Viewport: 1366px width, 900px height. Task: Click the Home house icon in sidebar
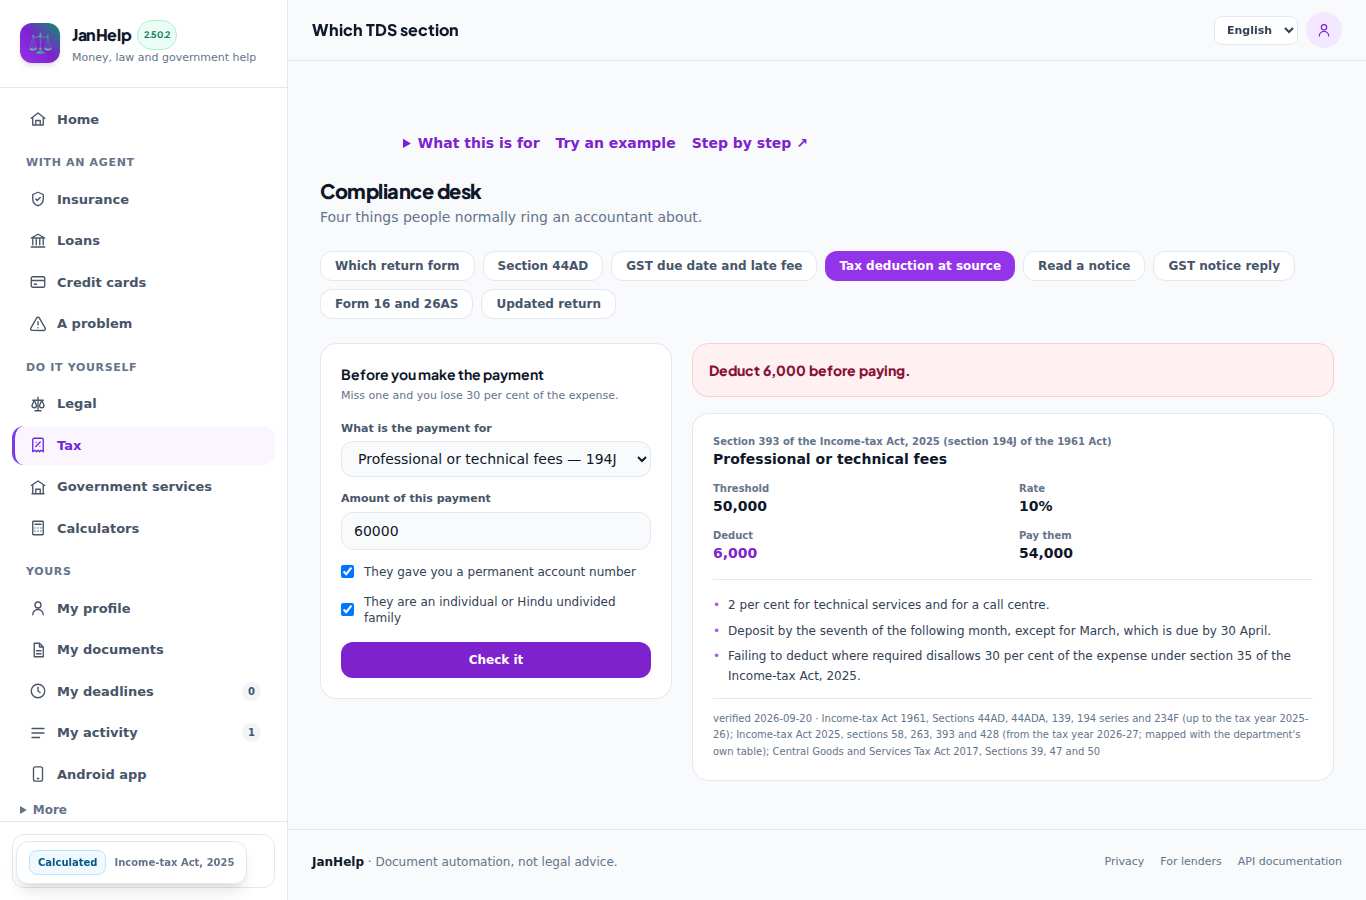pyautogui.click(x=38, y=119)
